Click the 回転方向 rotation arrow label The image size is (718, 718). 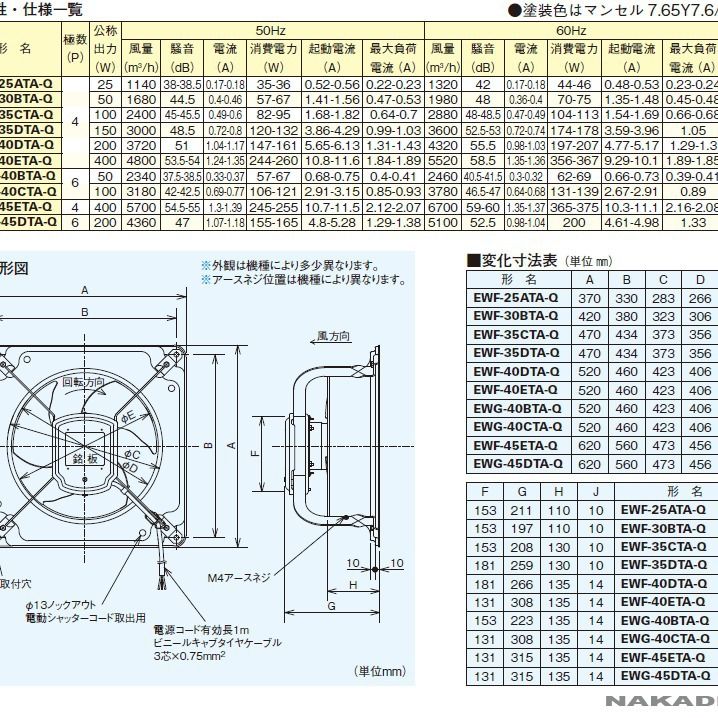(x=83, y=383)
